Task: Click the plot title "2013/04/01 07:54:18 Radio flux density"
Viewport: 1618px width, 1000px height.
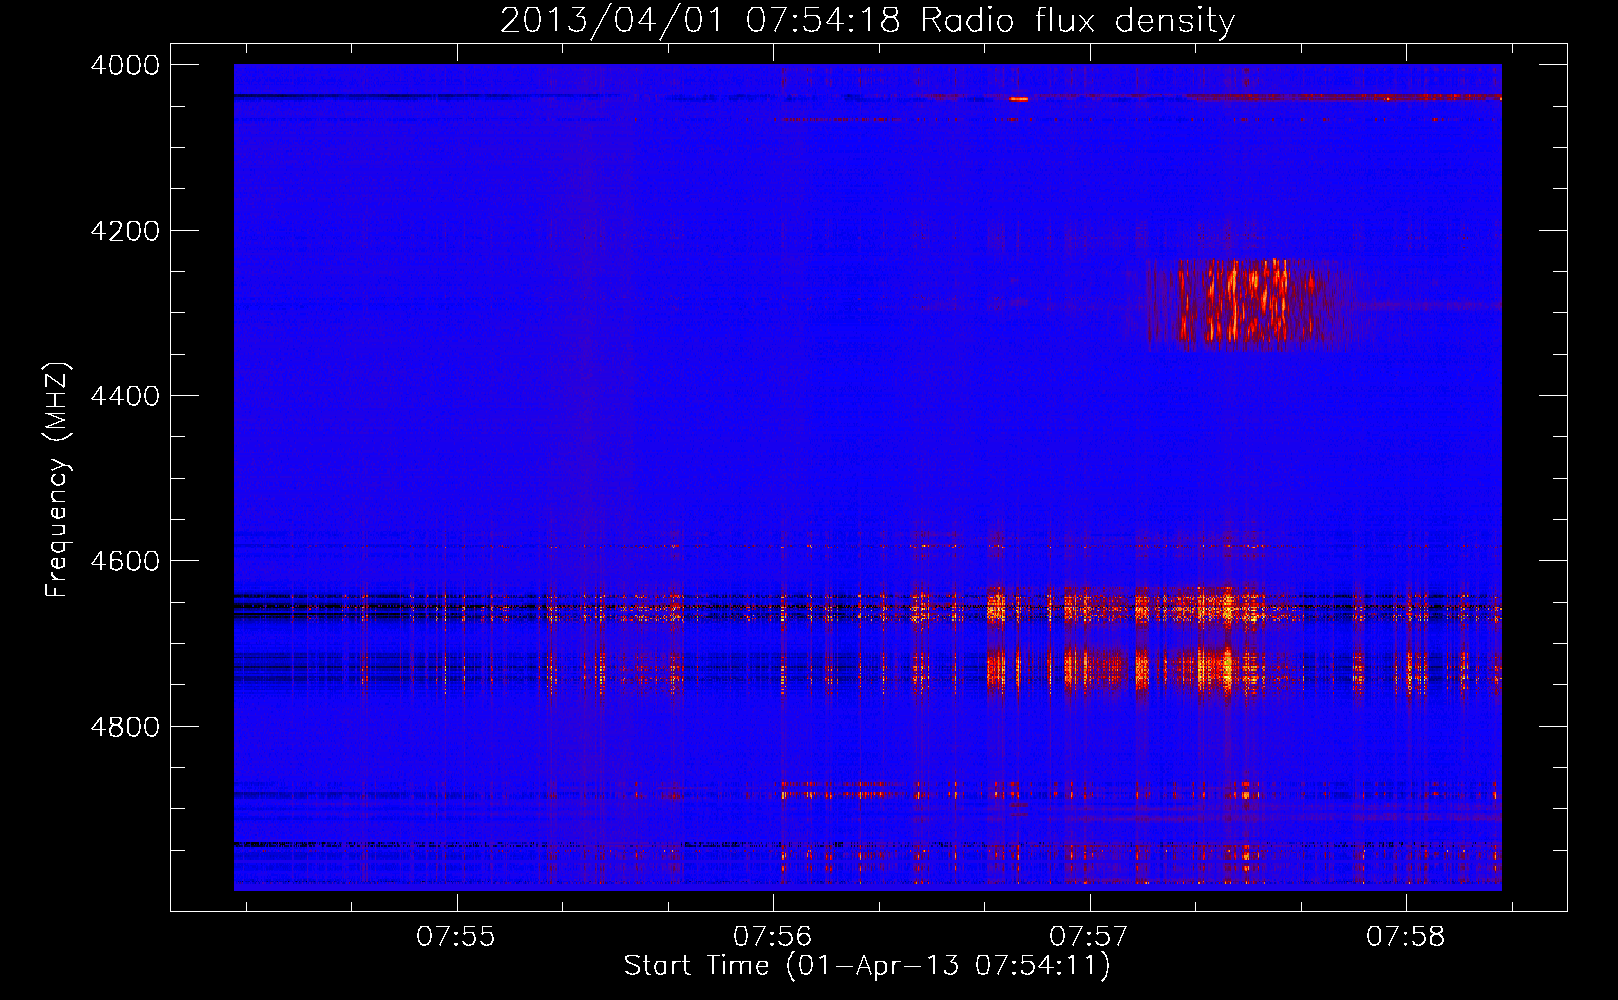Action: (867, 20)
